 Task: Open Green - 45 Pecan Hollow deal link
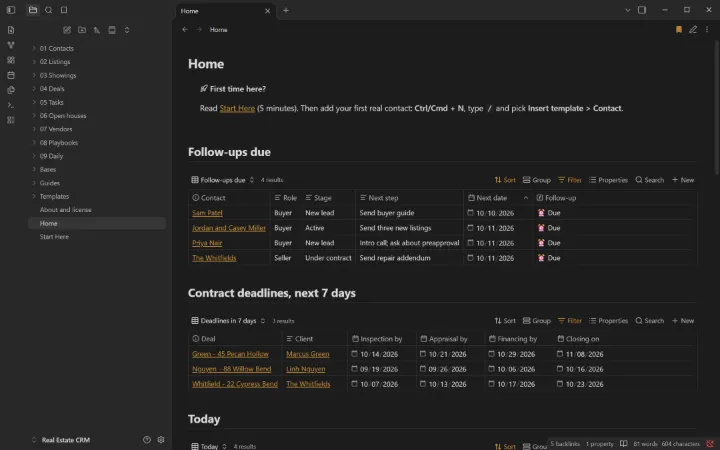pos(230,354)
